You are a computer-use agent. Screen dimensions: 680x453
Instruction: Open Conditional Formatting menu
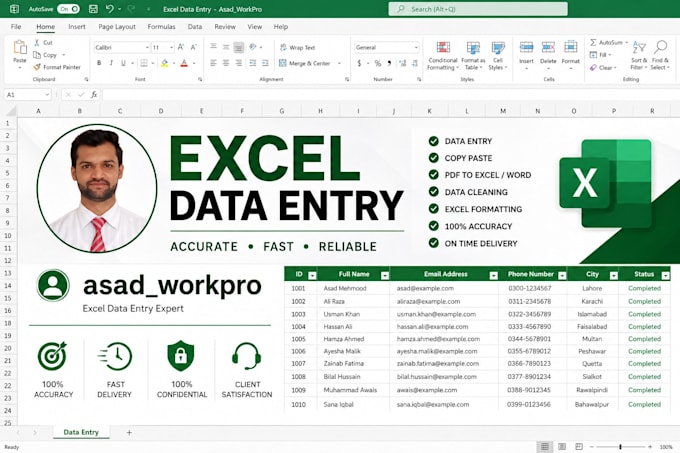coord(442,55)
